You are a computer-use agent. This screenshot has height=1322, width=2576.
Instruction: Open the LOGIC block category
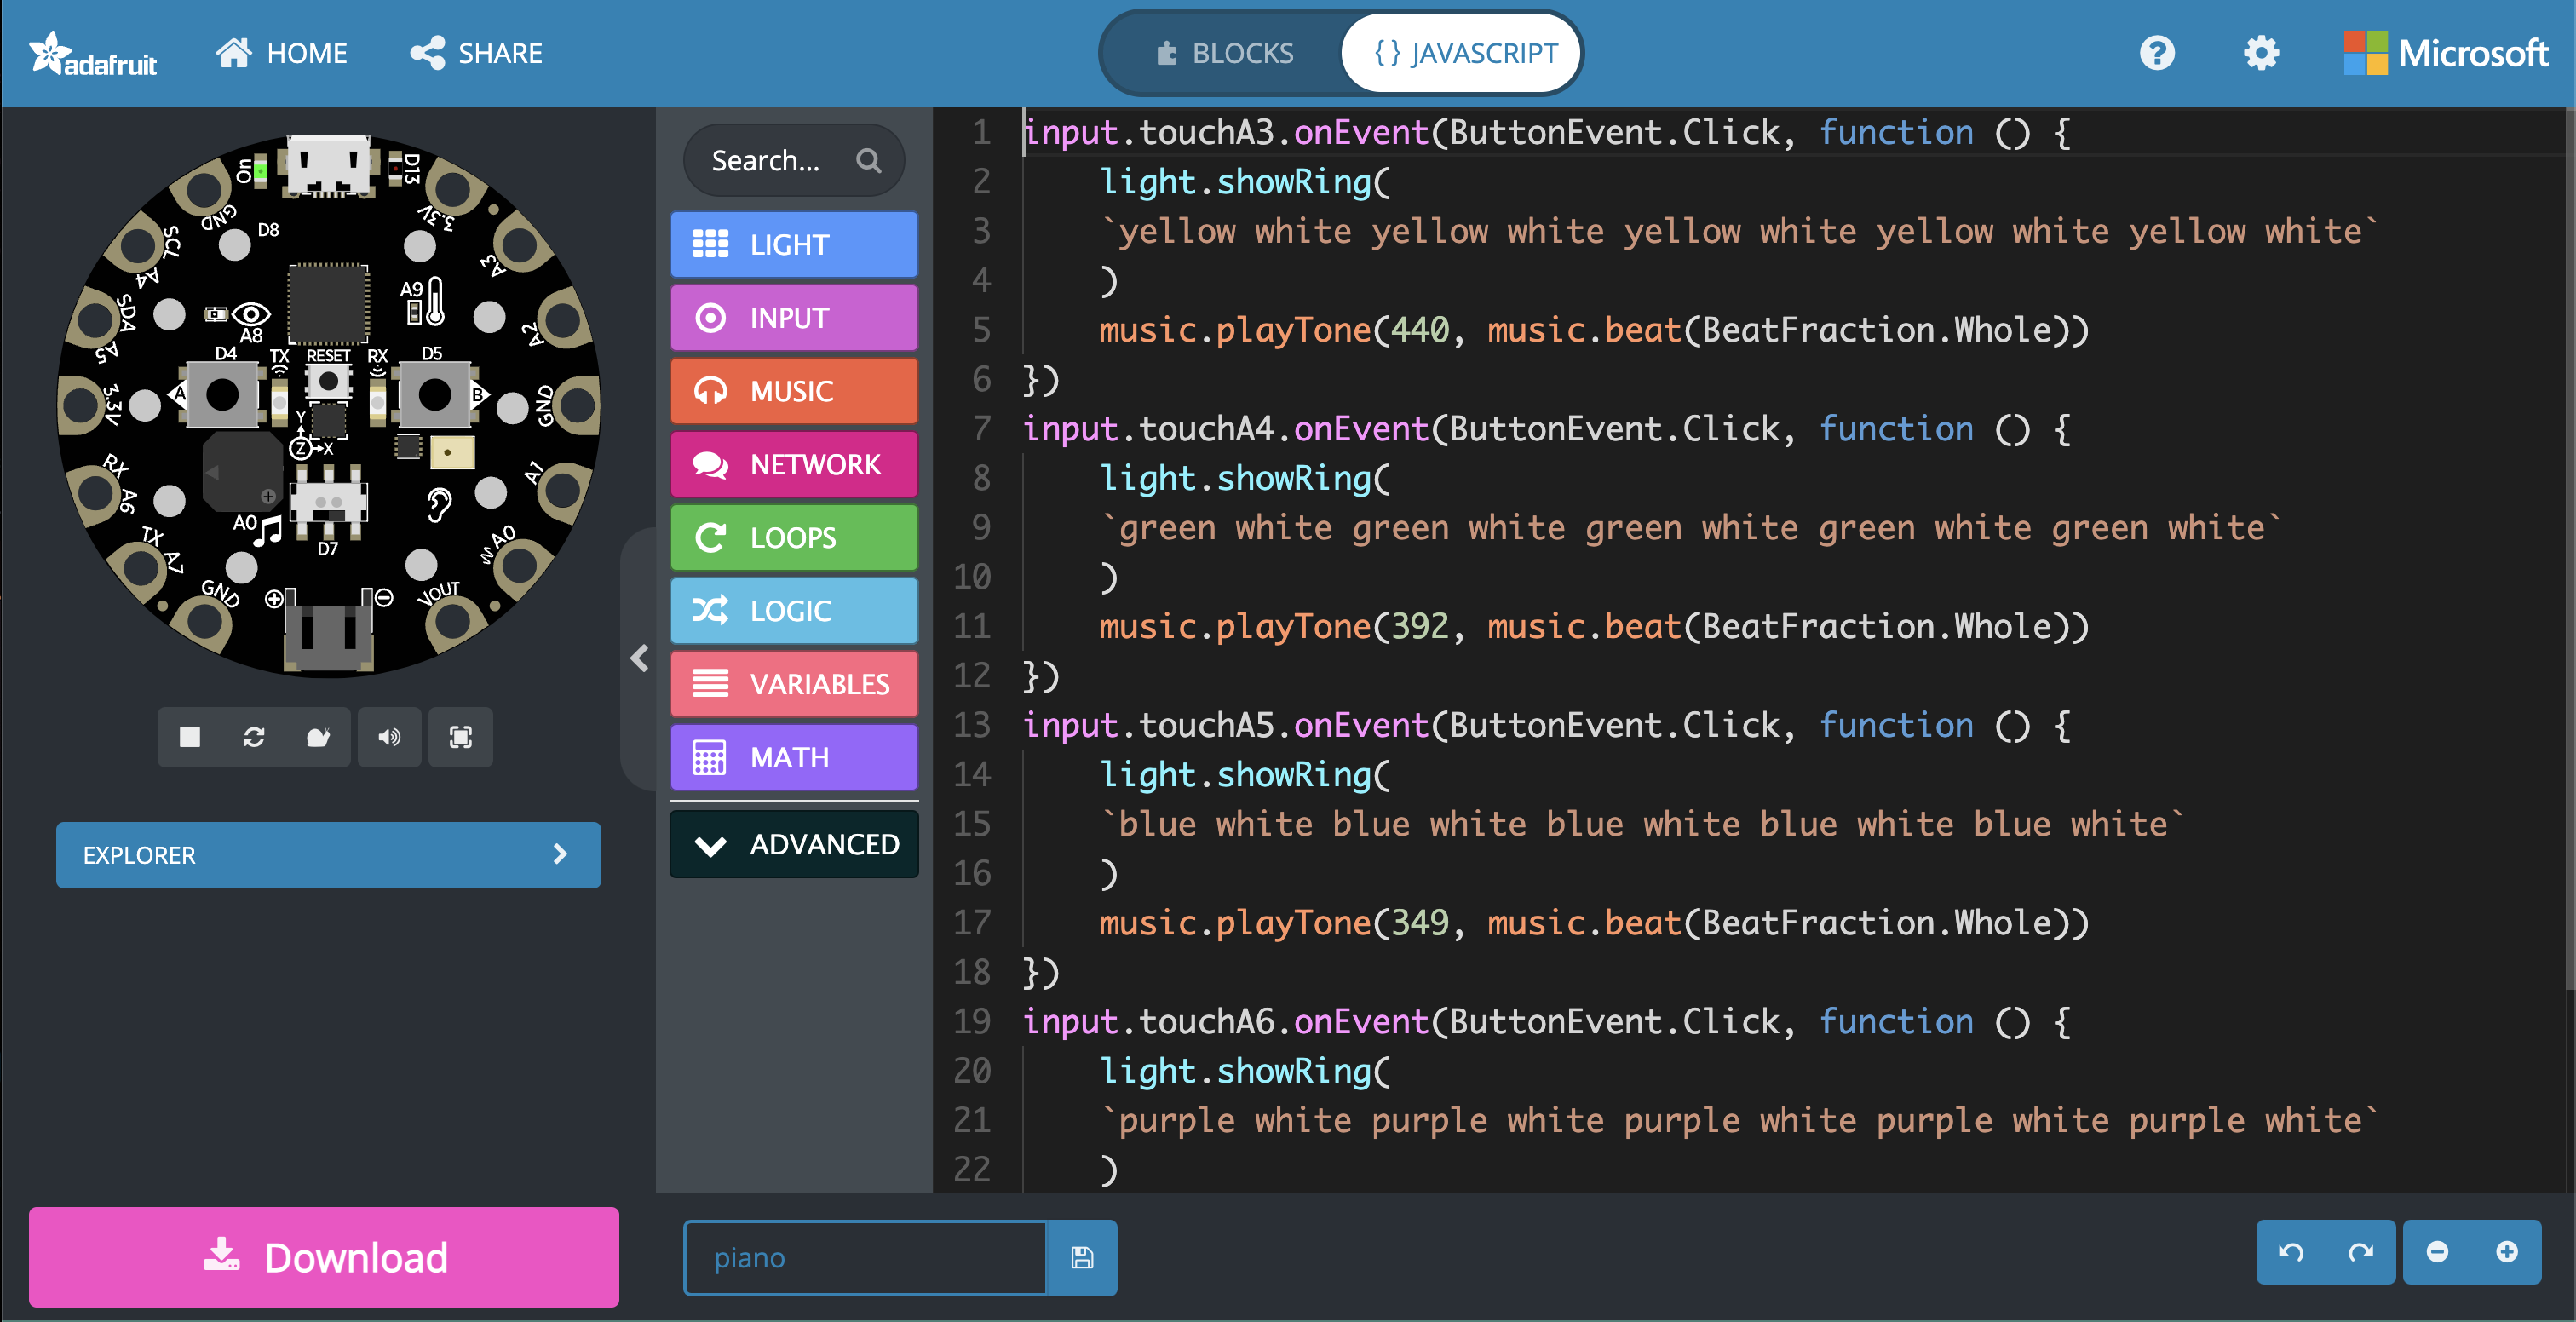pos(793,610)
